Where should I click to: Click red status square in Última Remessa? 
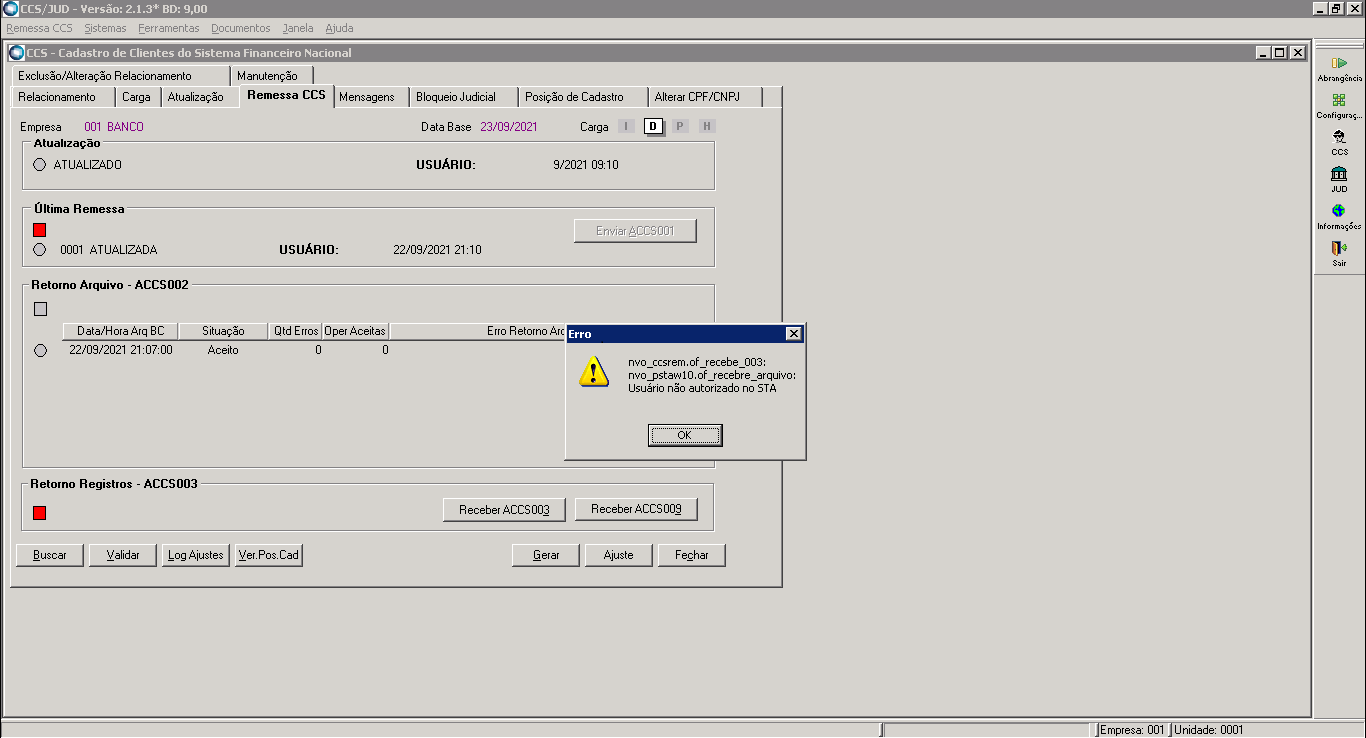40,230
